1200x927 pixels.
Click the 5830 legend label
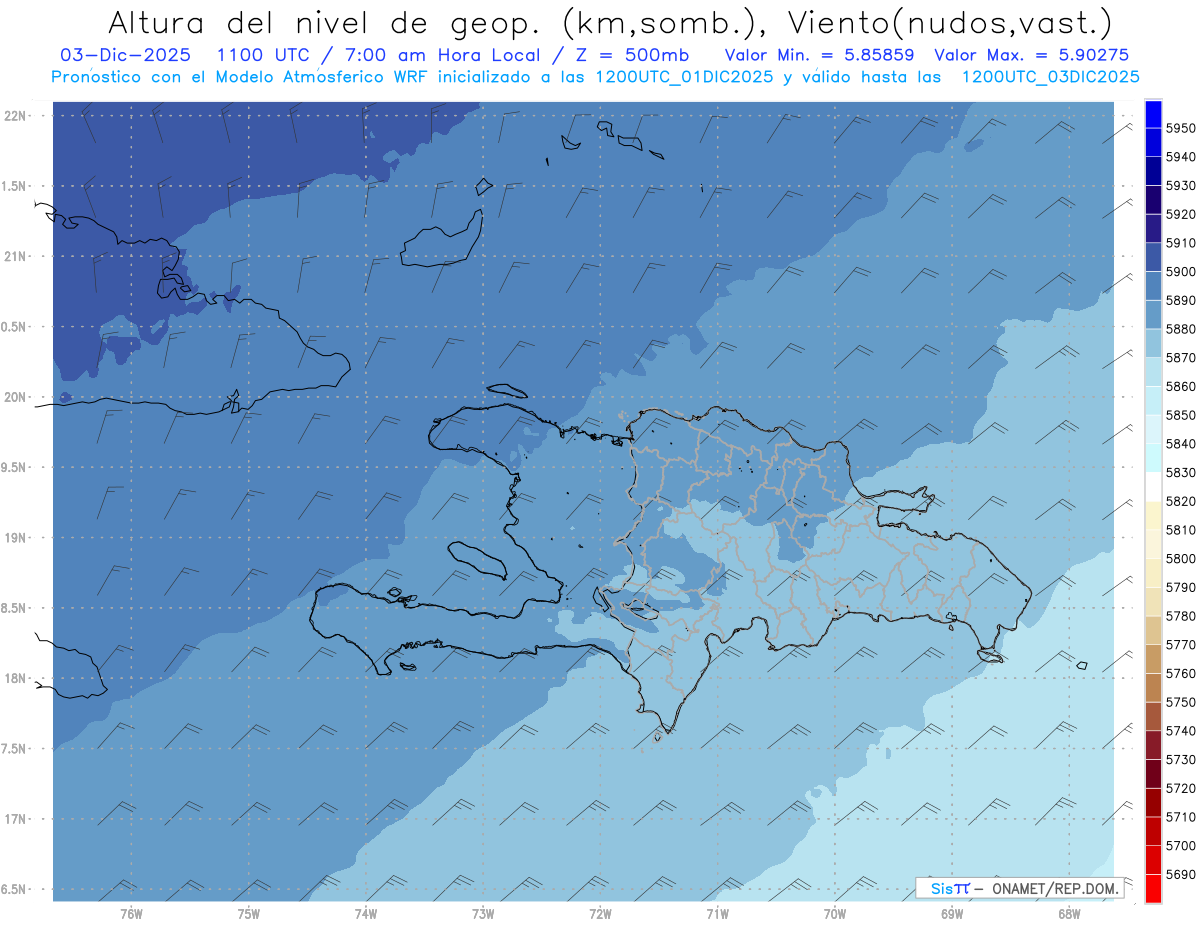pos(1181,473)
